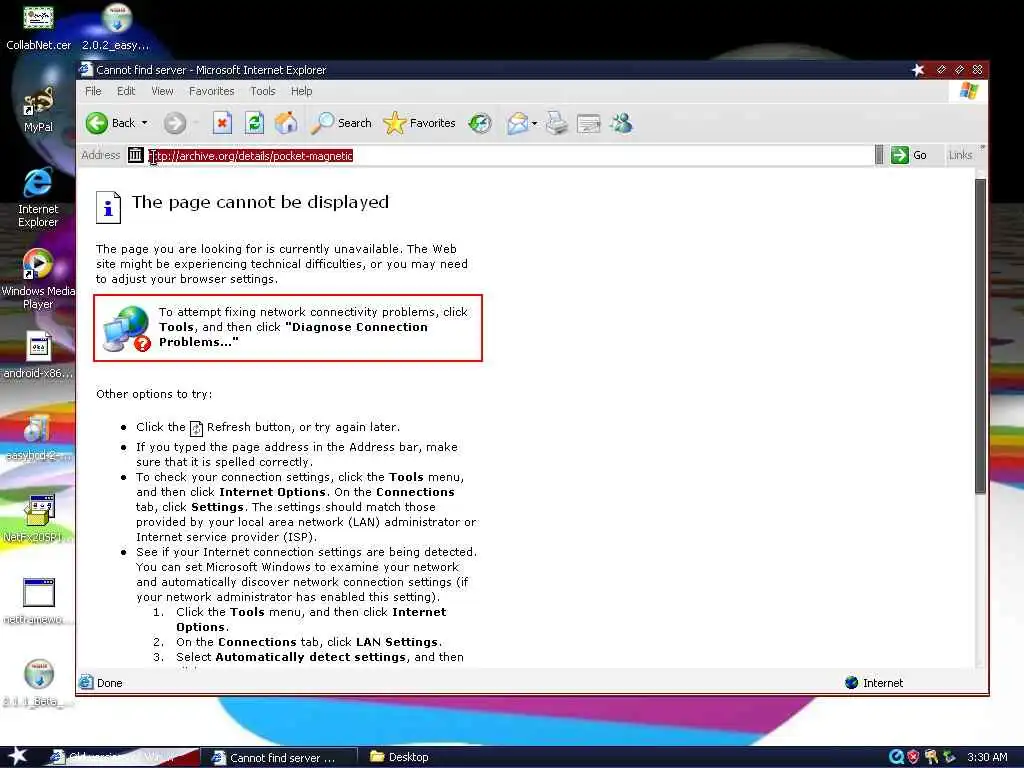Open Messenger icon in toolbar
This screenshot has width=1024, height=768.
pos(621,123)
